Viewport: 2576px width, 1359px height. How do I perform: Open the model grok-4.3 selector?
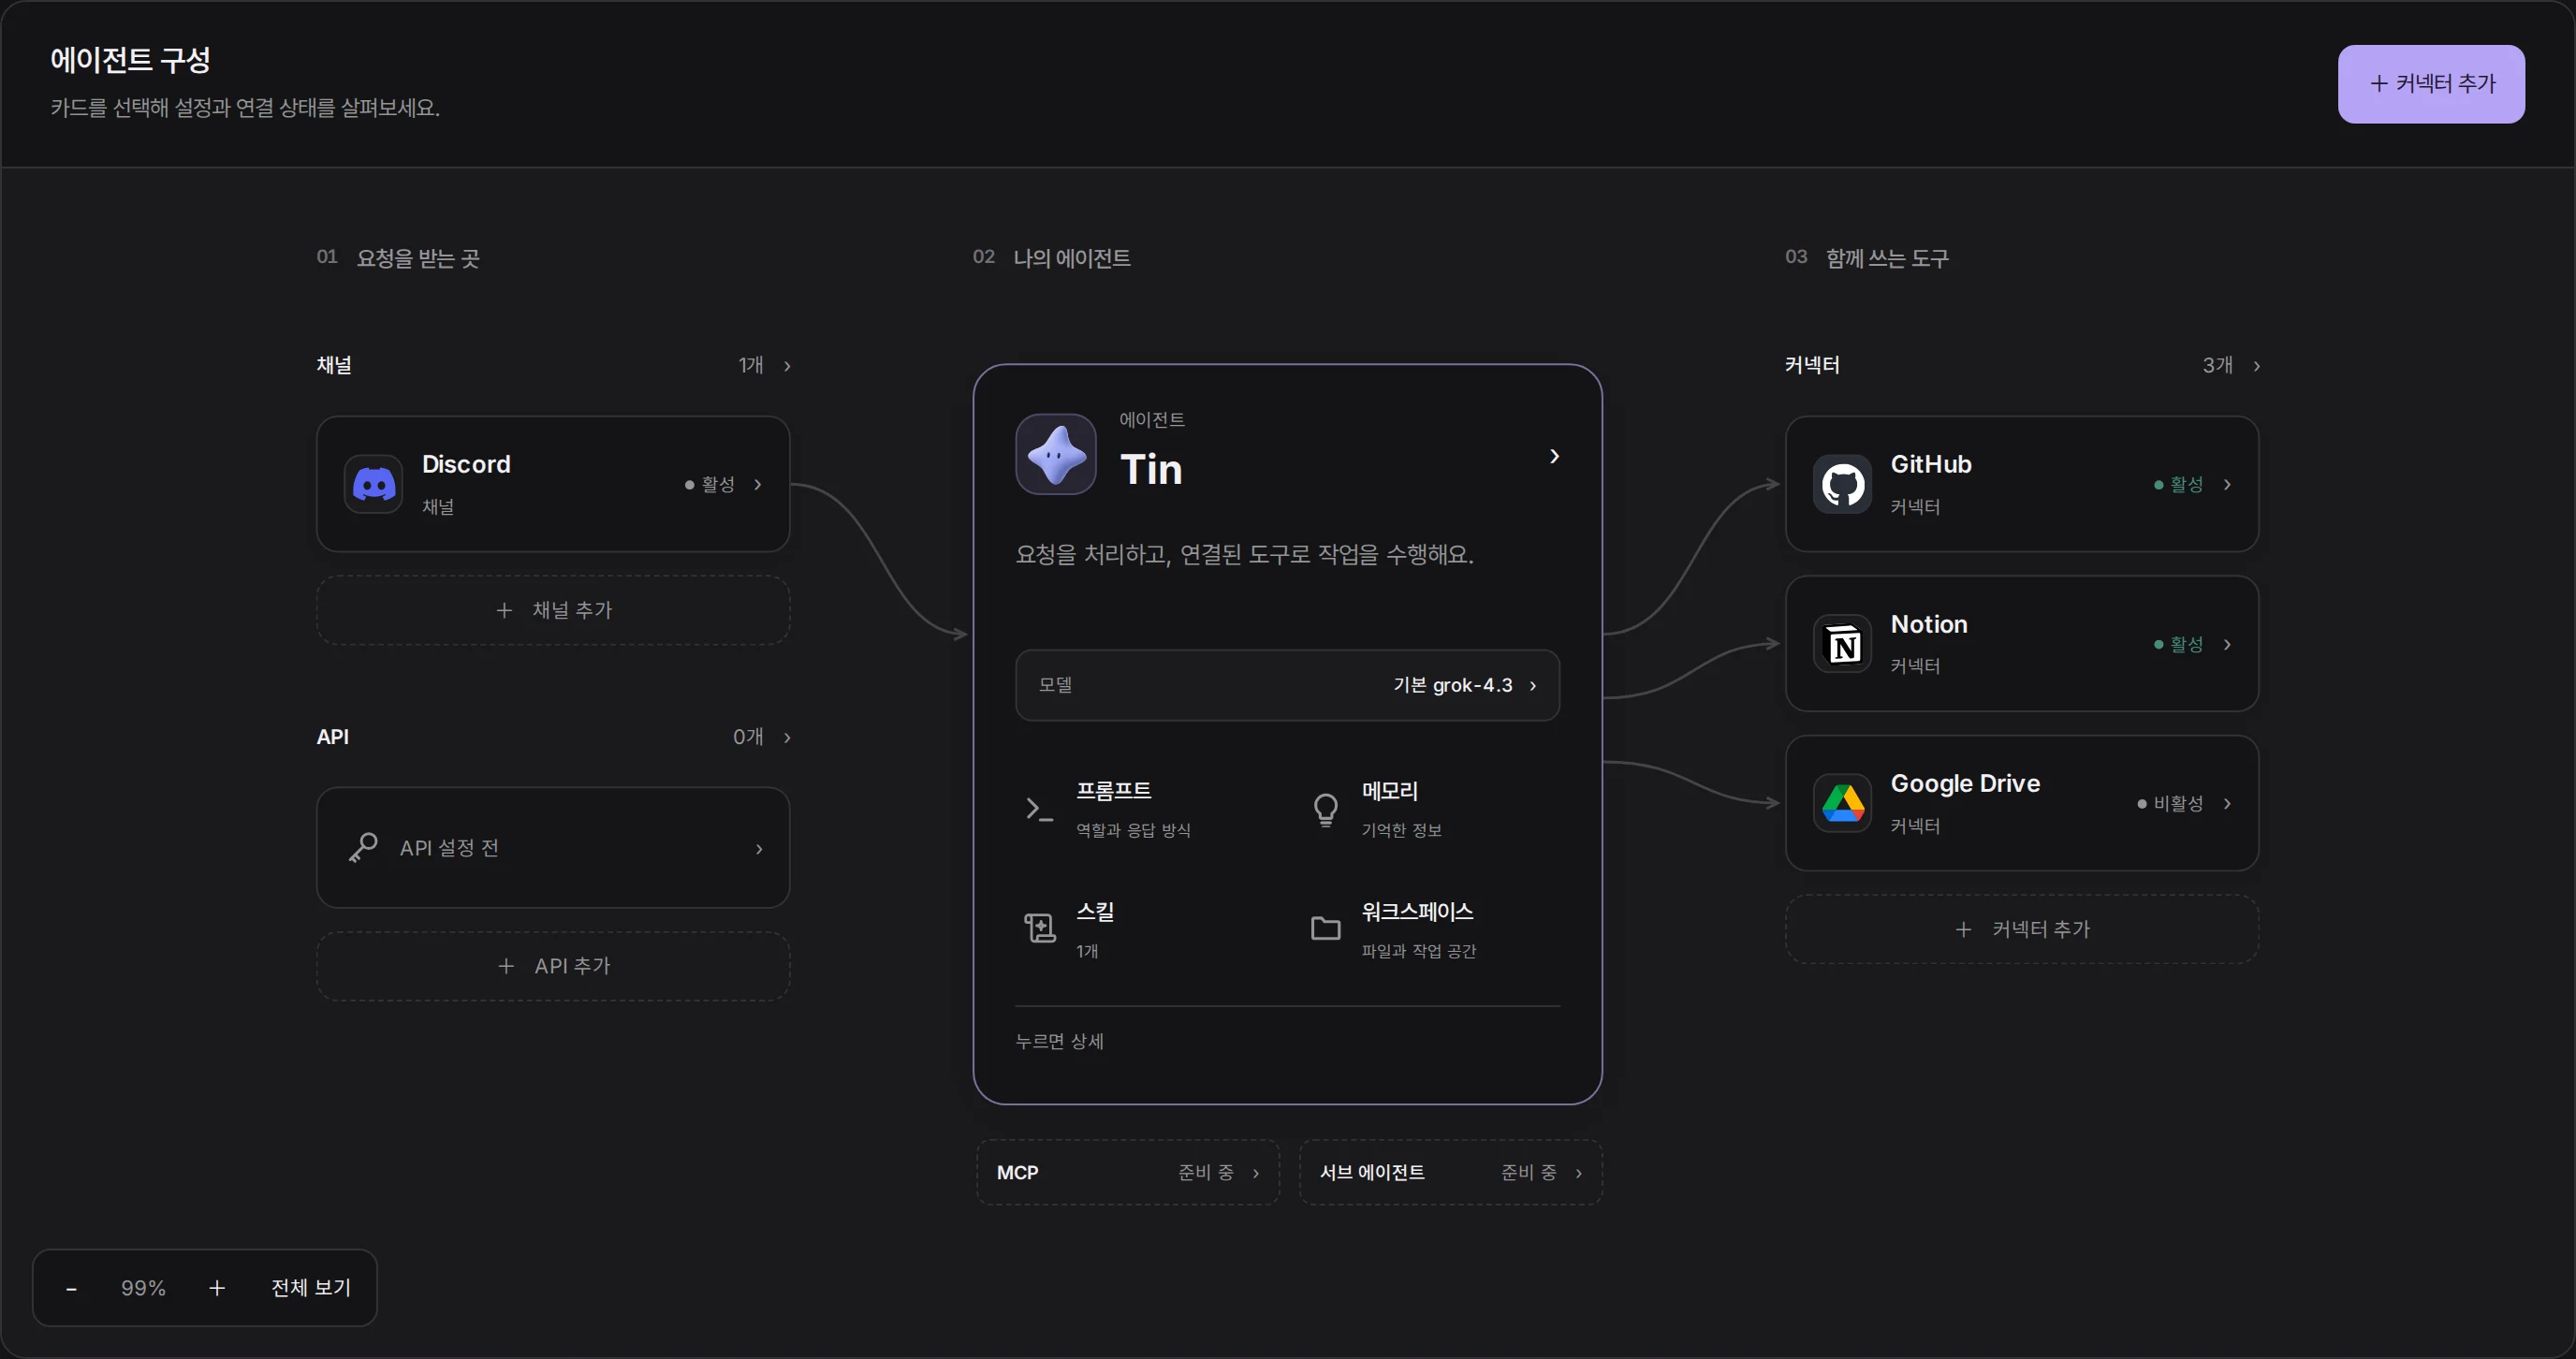point(1287,685)
